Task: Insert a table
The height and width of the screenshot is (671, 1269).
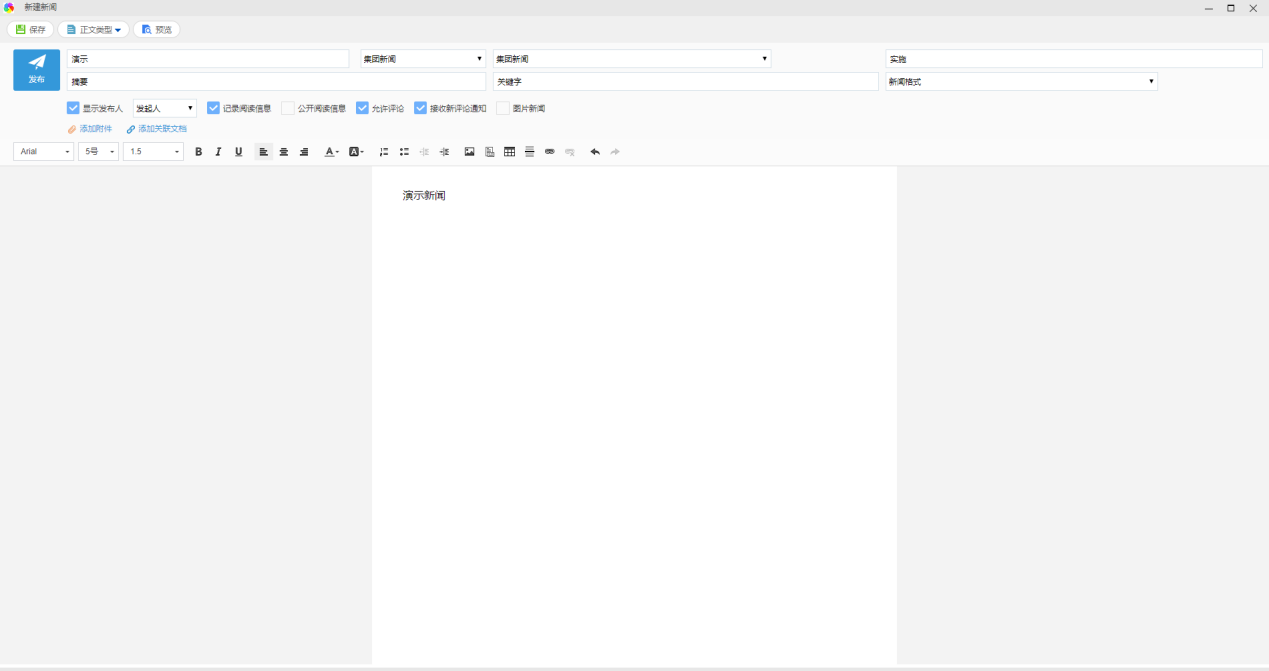Action: click(510, 152)
